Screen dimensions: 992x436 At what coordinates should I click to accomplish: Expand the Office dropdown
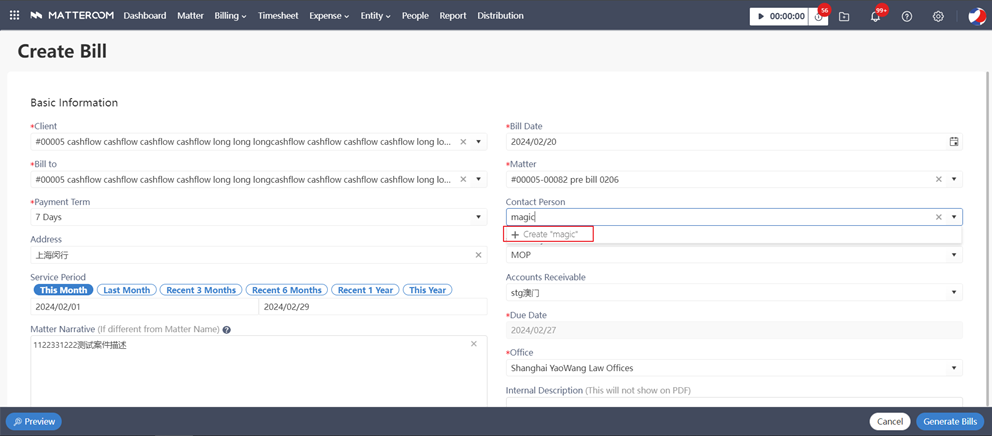coord(953,368)
